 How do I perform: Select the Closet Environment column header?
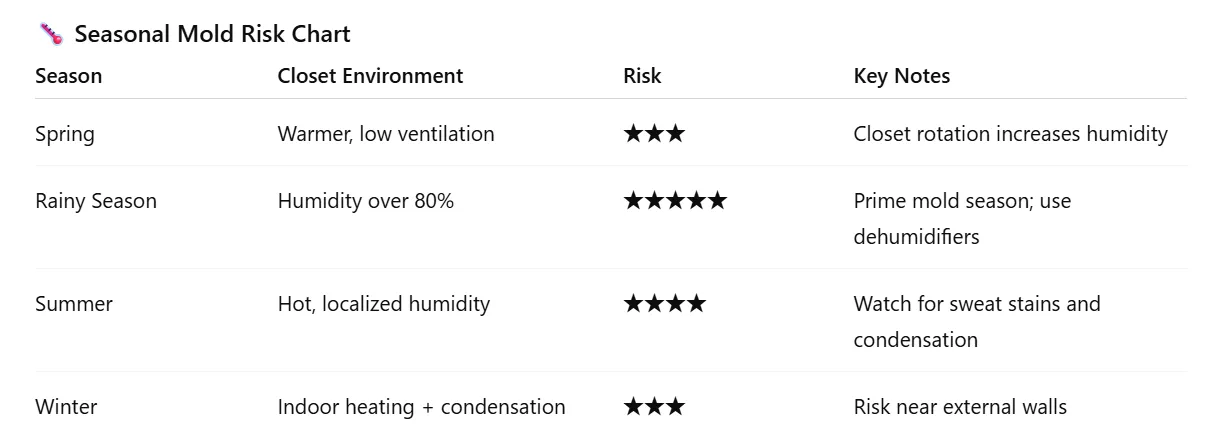click(370, 76)
